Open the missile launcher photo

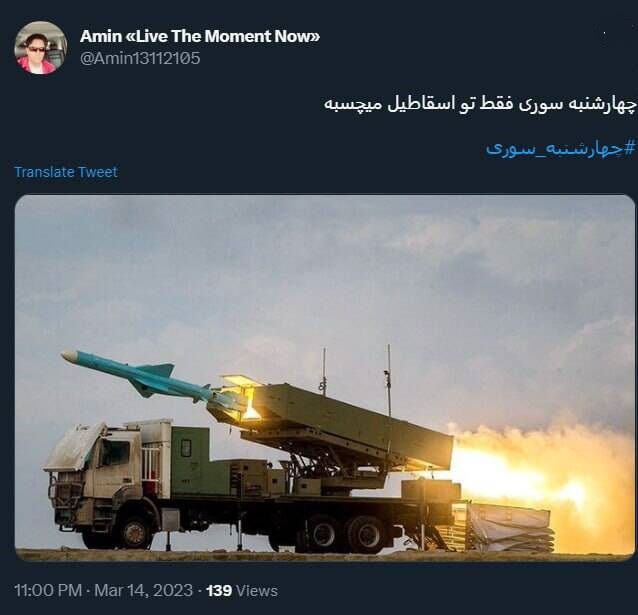[325, 378]
